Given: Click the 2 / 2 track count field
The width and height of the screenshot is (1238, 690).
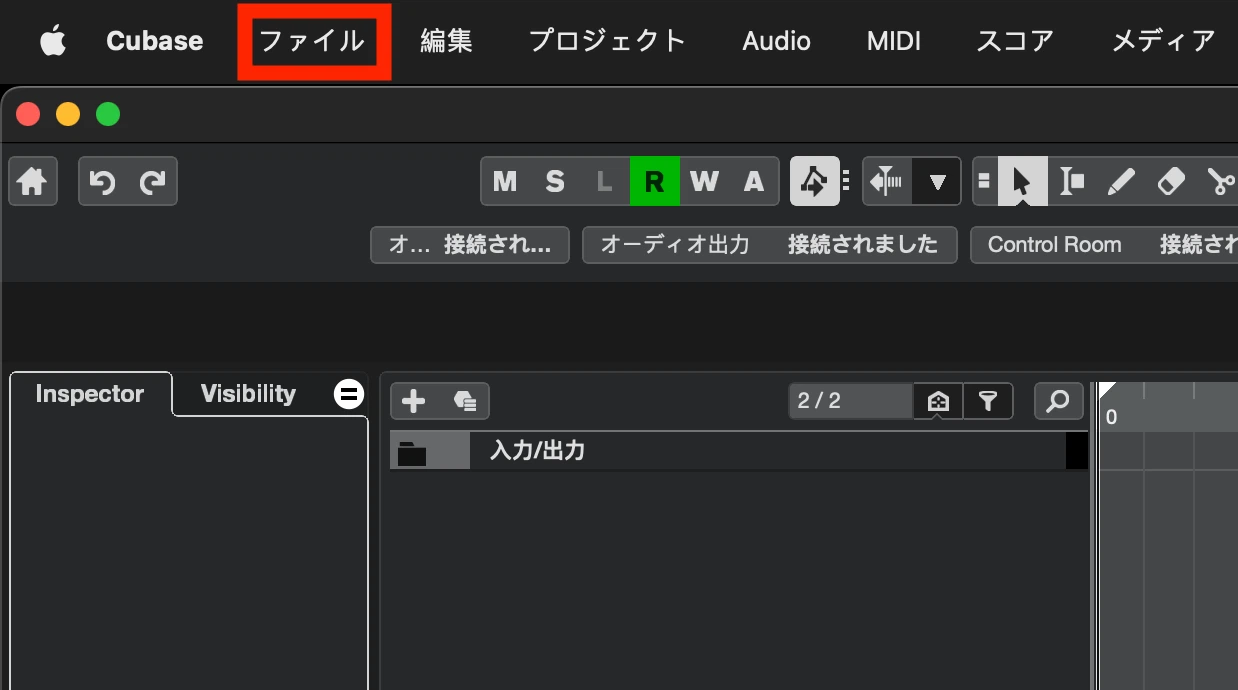Looking at the screenshot, I should 851,401.
